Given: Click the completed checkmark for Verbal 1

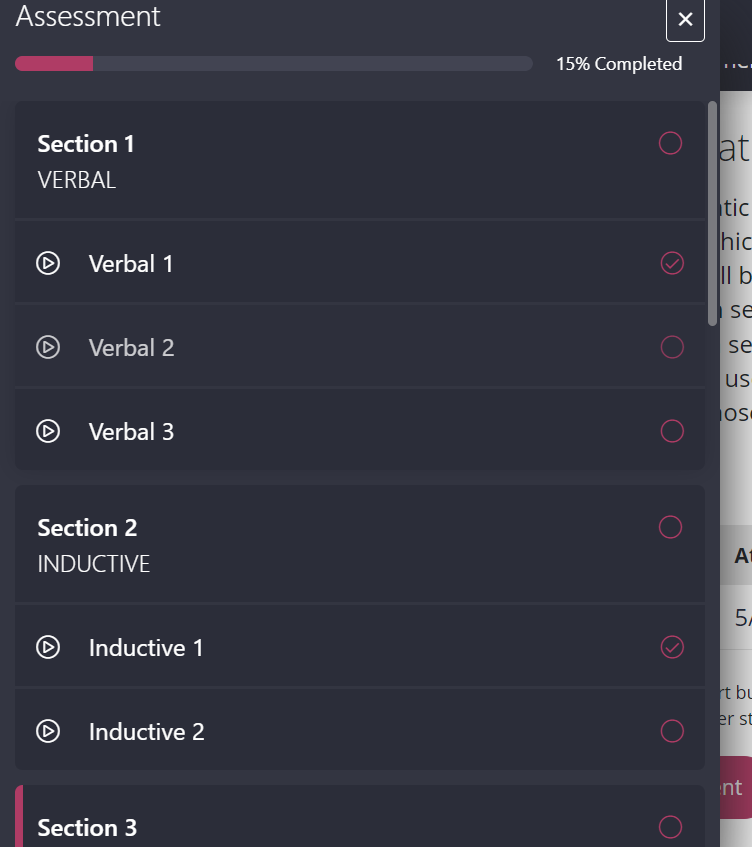Looking at the screenshot, I should [x=672, y=264].
